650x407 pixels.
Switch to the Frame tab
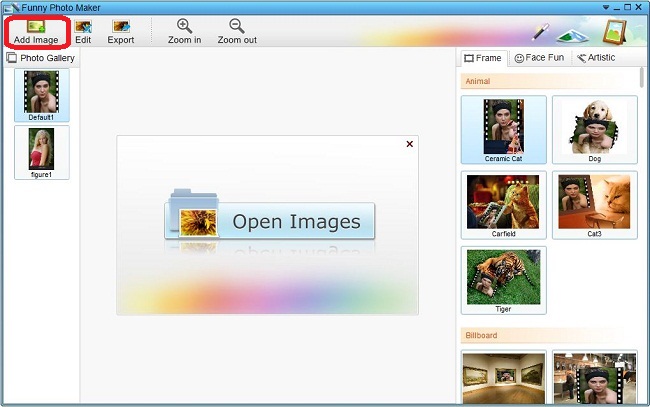pos(483,58)
